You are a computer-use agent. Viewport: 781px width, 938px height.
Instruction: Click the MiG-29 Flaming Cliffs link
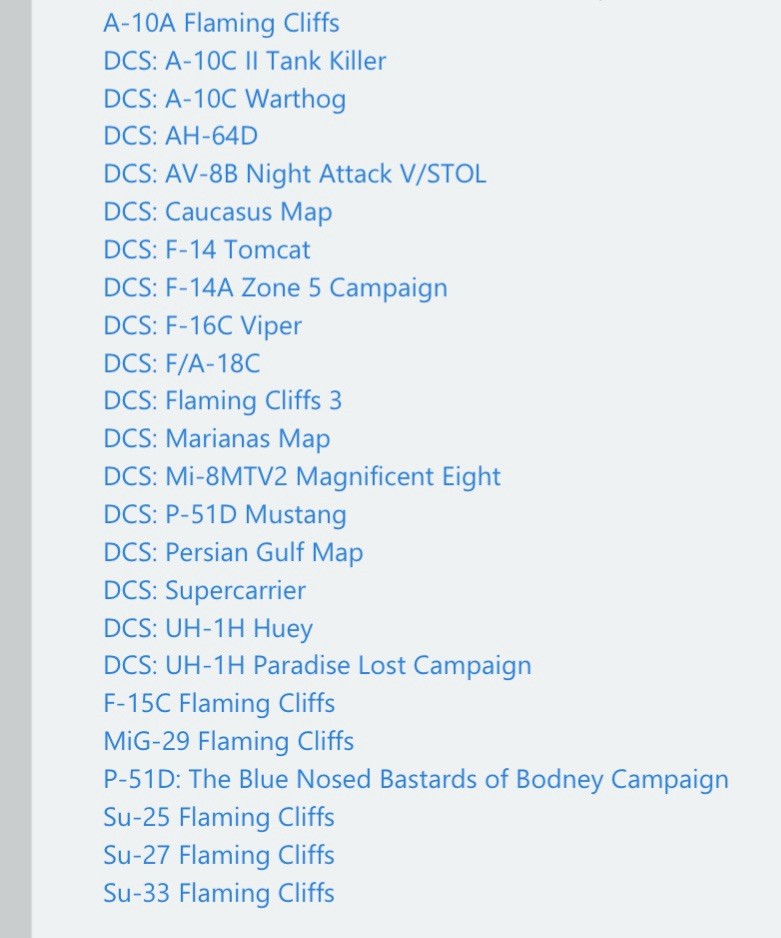coord(228,742)
